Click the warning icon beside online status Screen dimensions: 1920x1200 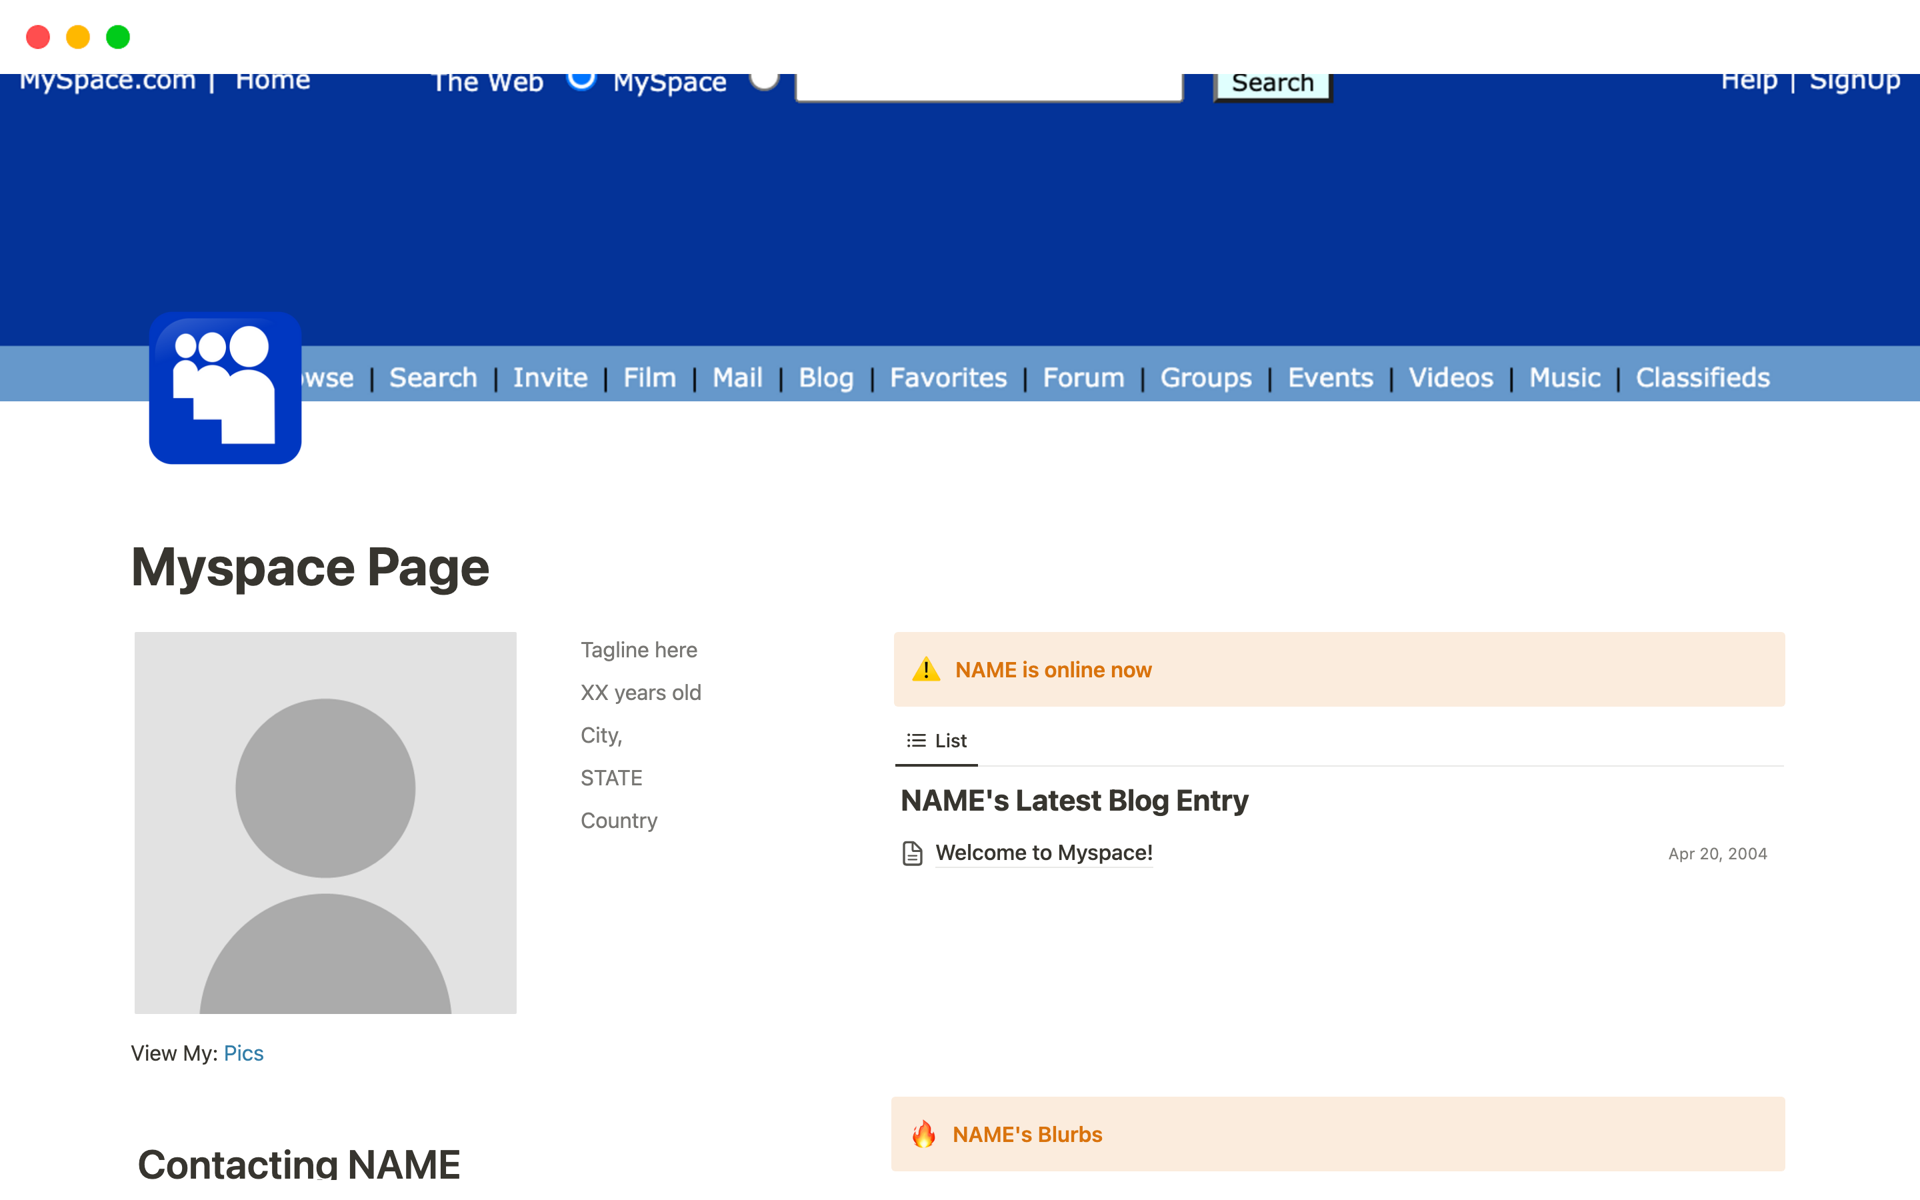(926, 669)
